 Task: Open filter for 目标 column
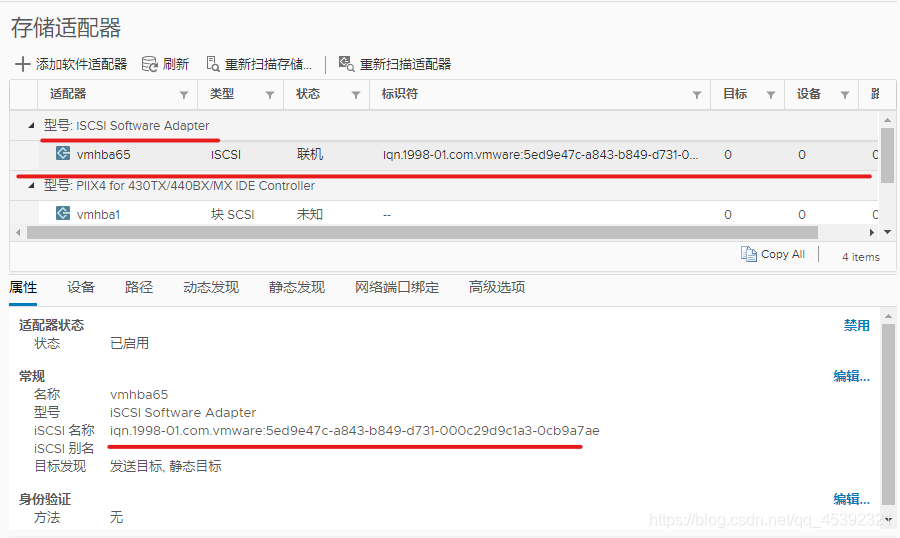(x=771, y=95)
